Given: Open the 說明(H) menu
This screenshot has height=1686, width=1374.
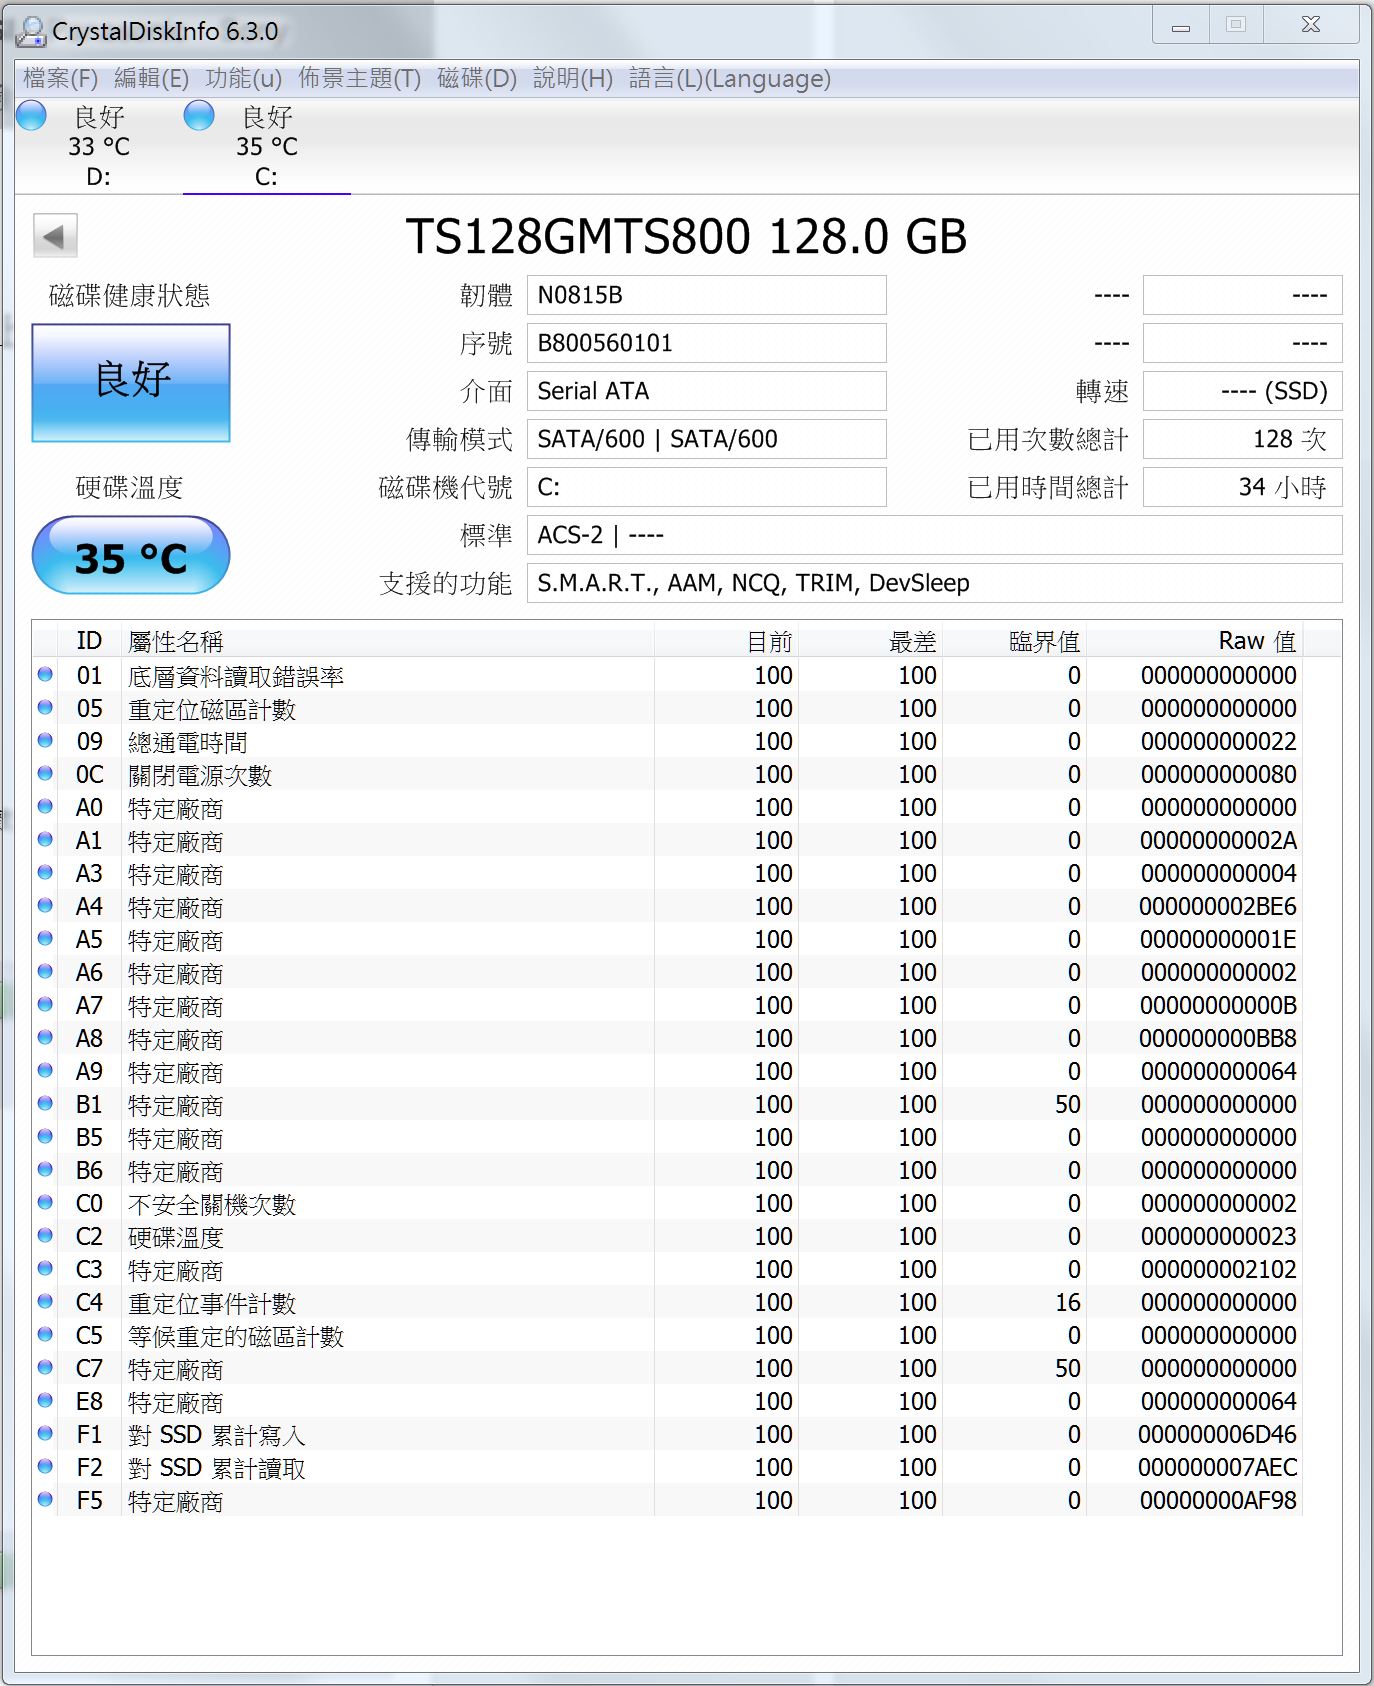Looking at the screenshot, I should click(573, 79).
